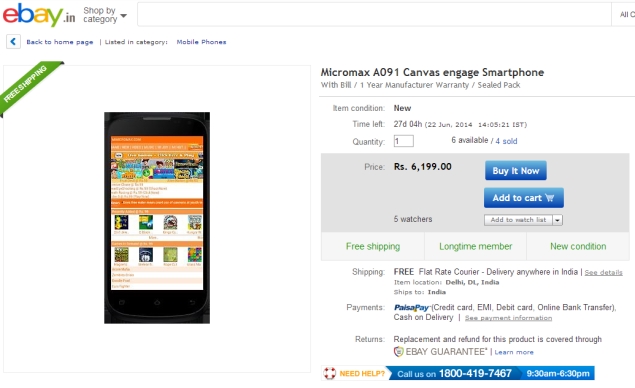This screenshot has width=635, height=388.
Task: Click the Need Help lifebuoy icon
Action: pyautogui.click(x=330, y=373)
